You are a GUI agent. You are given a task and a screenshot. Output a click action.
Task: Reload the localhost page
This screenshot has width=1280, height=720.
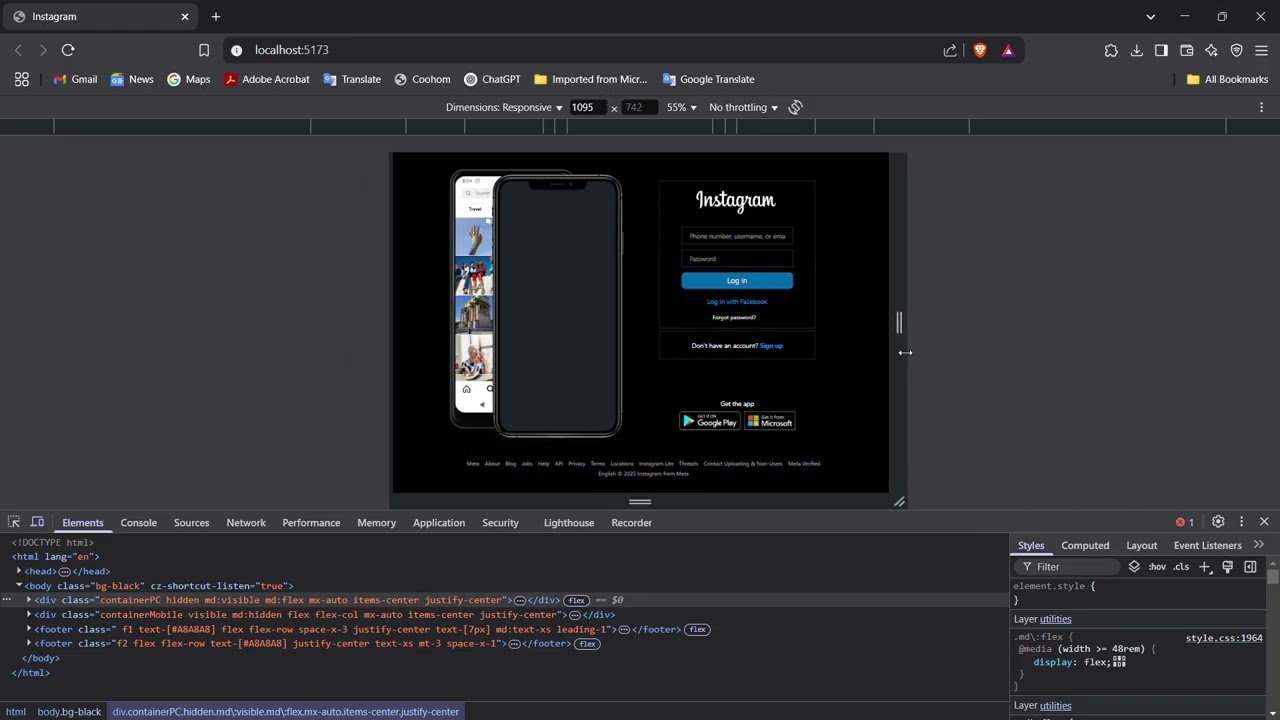pos(68,50)
